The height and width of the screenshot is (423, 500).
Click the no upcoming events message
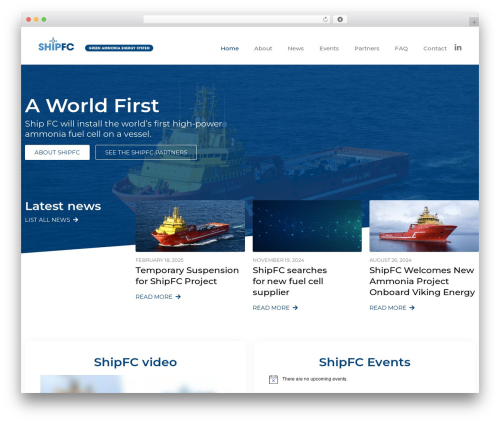click(x=315, y=379)
